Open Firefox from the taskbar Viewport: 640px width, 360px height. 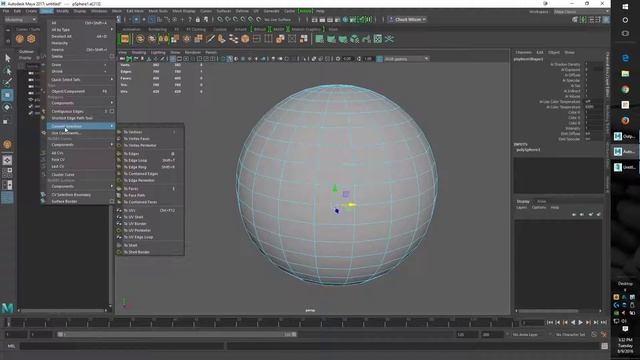625,120
